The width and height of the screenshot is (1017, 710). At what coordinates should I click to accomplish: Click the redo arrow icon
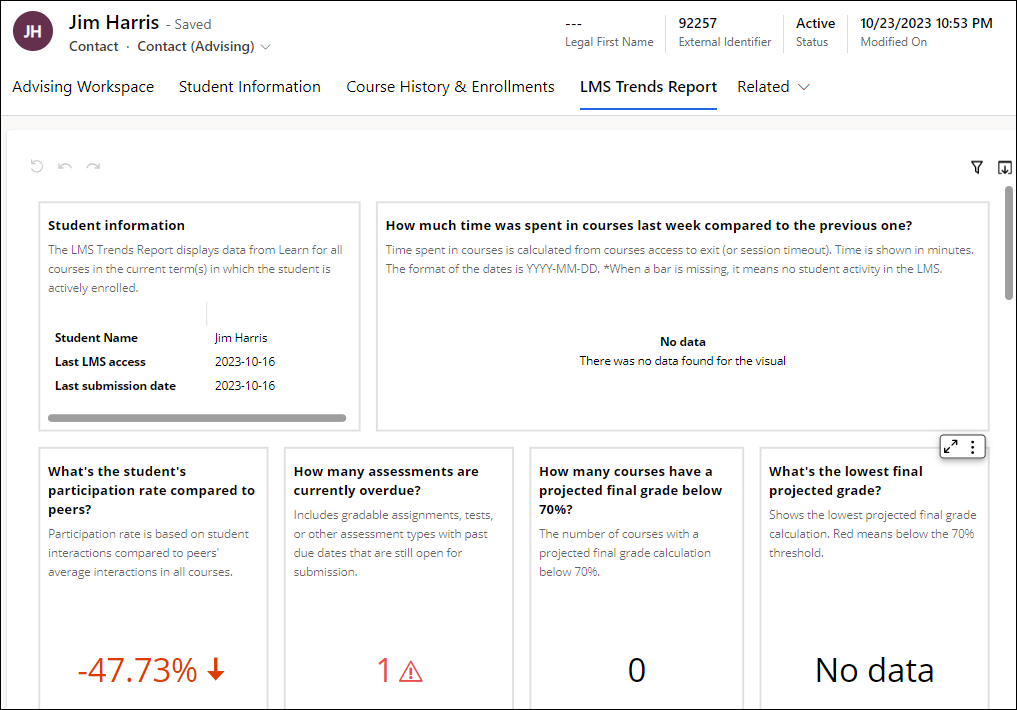tap(93, 167)
